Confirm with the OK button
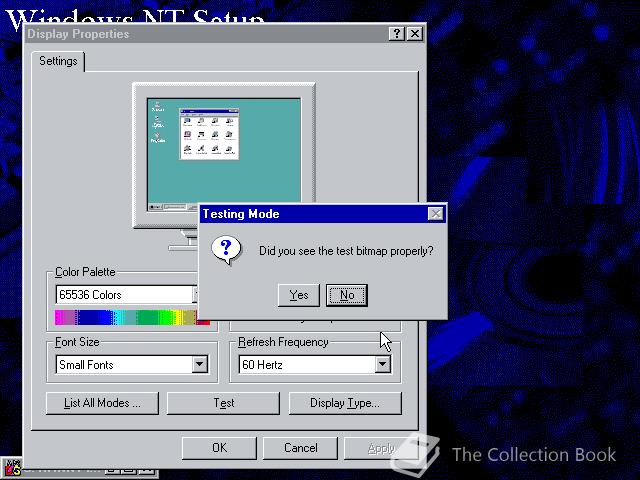Viewport: 640px width, 480px height. coord(219,448)
